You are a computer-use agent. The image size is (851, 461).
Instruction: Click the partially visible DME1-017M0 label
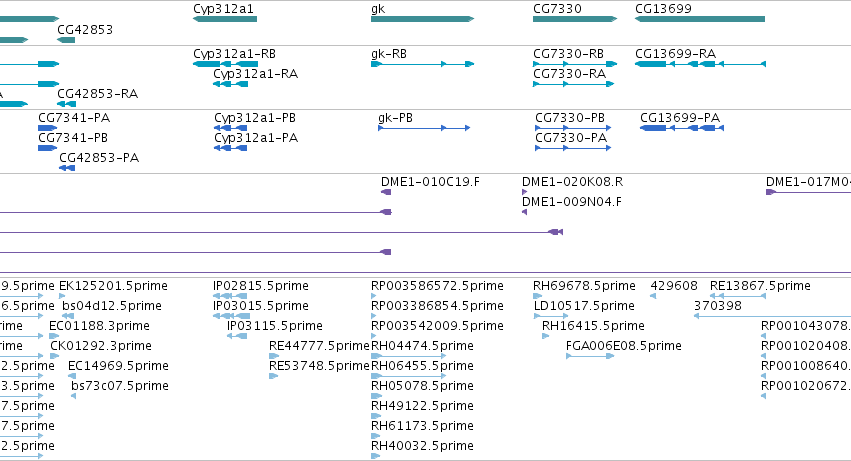pos(808,182)
